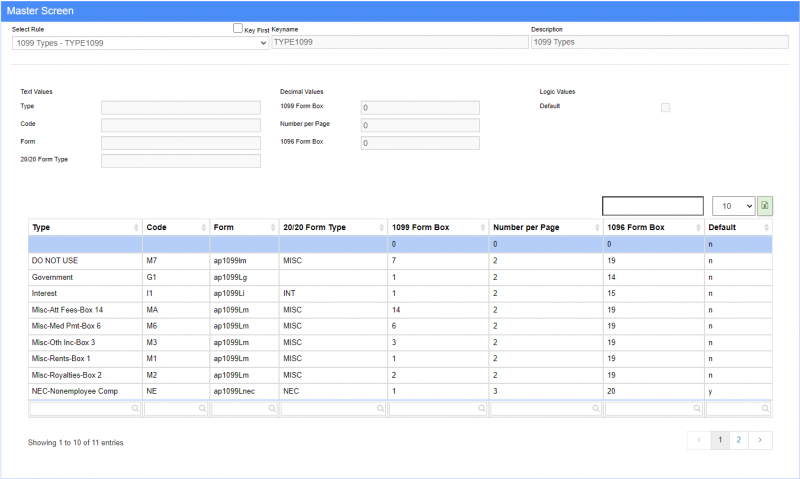Open the Select Rule dropdown

click(x=140, y=43)
